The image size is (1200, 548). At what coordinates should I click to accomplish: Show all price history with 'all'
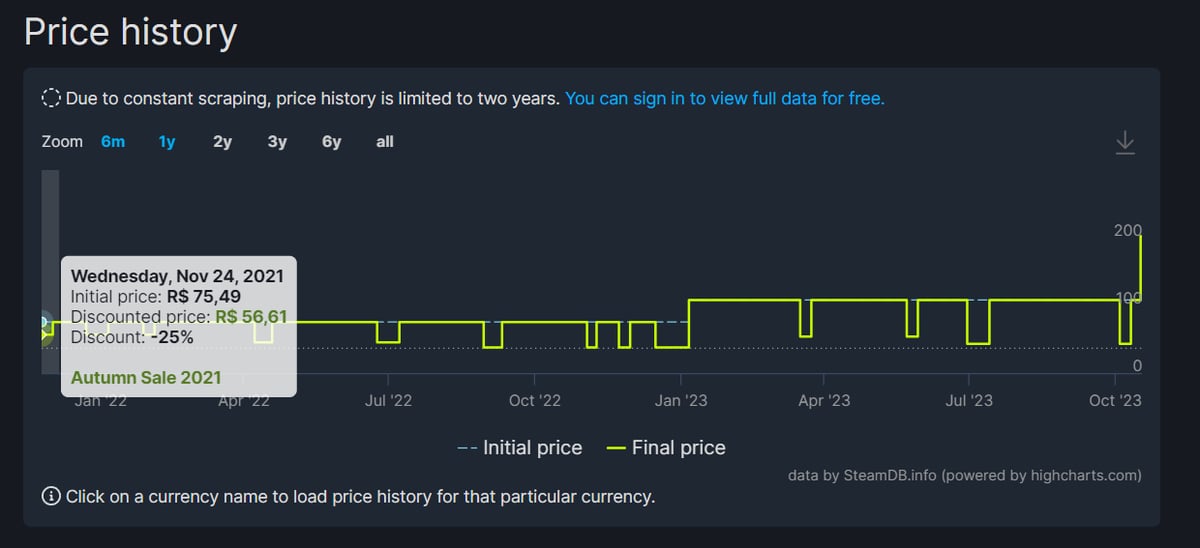click(x=385, y=142)
